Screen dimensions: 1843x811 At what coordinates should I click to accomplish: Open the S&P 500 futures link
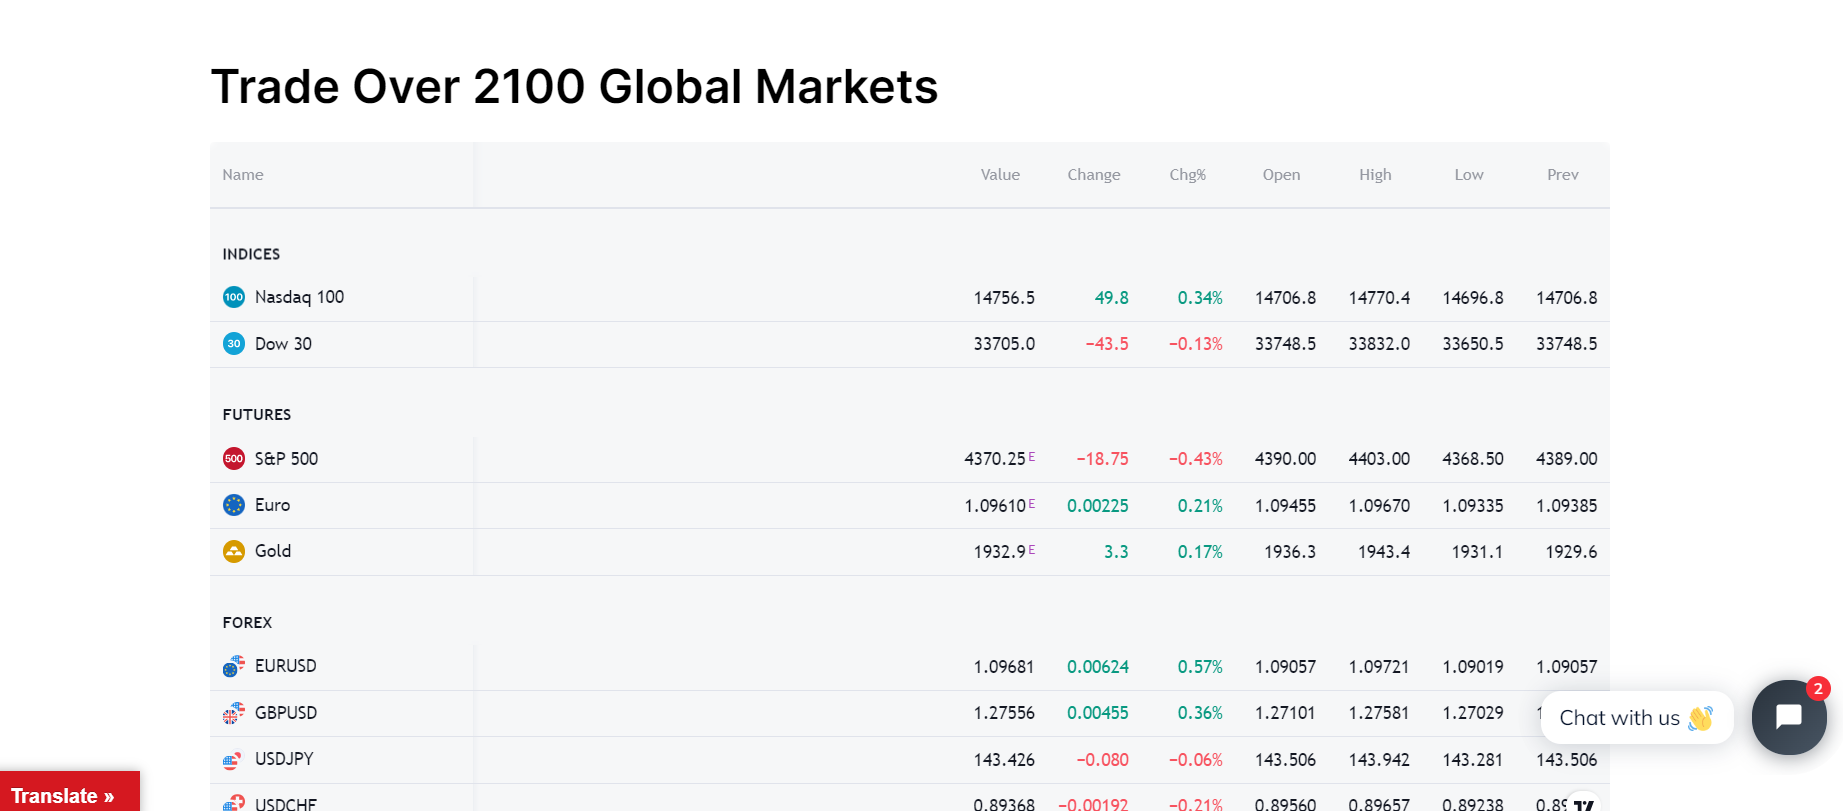pyautogui.click(x=286, y=459)
